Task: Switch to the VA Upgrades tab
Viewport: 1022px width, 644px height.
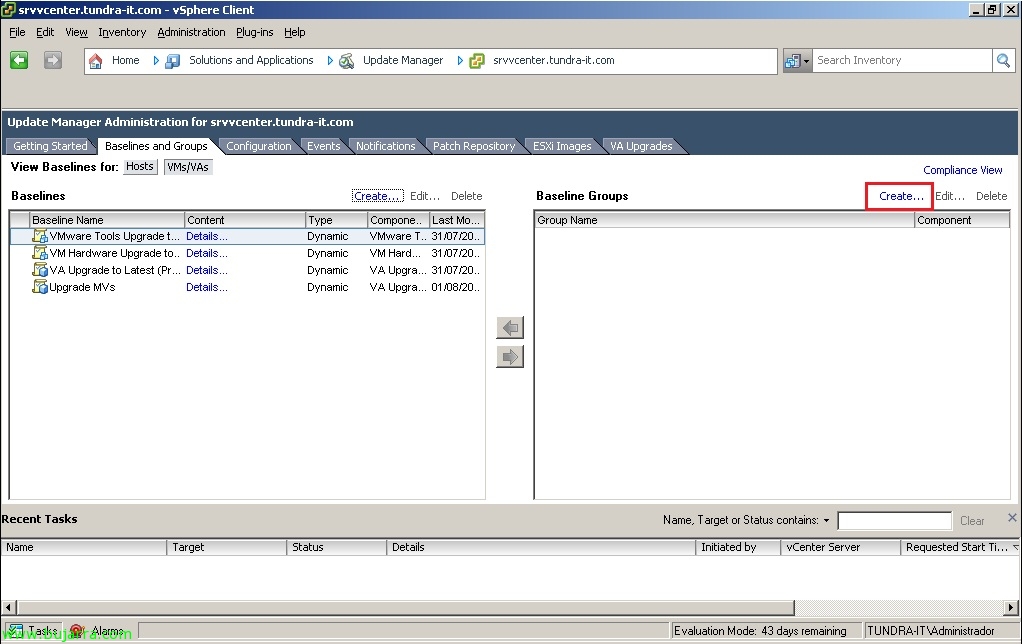Action: [x=641, y=146]
